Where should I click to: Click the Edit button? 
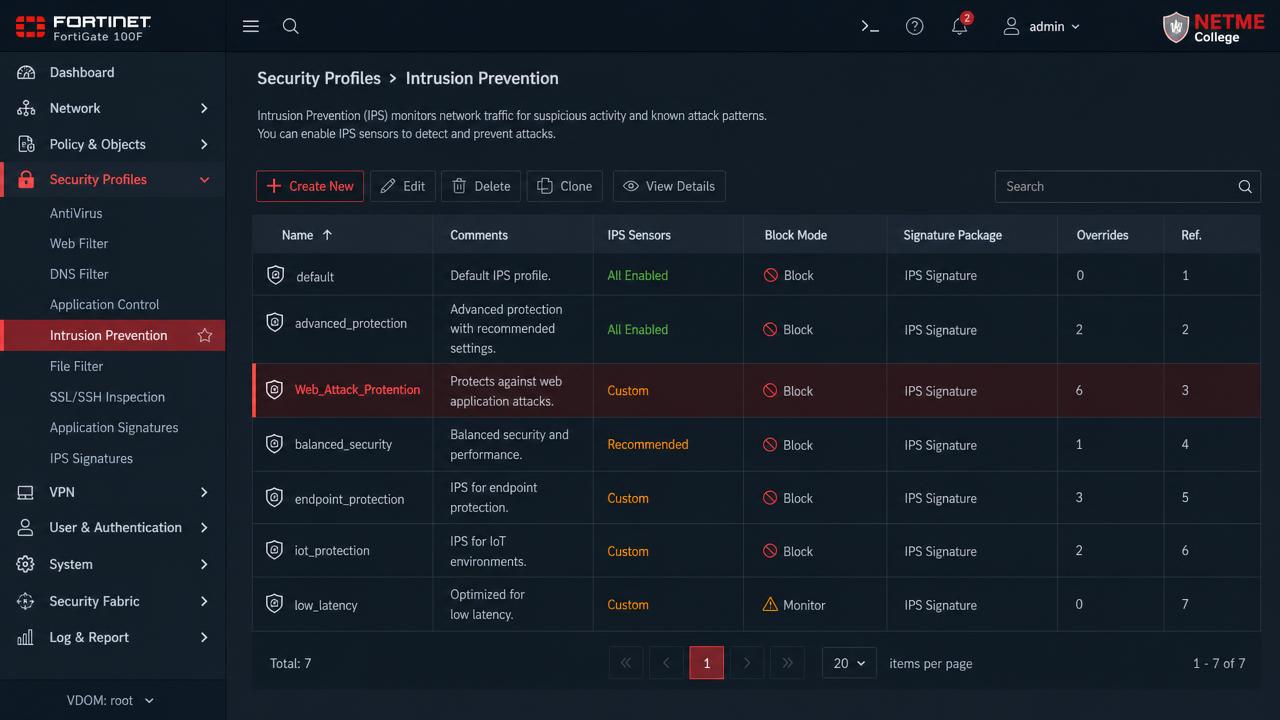click(x=403, y=186)
